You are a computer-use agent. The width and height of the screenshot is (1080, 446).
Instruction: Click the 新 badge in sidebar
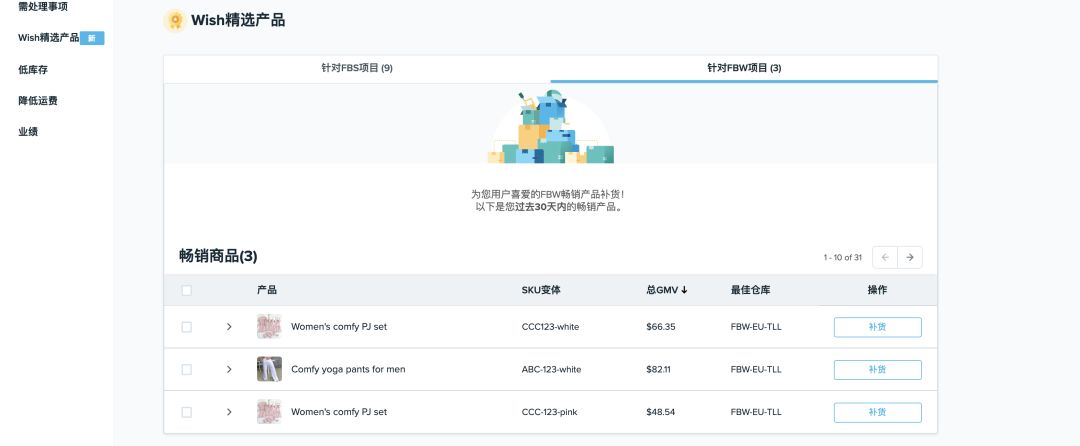click(x=92, y=39)
